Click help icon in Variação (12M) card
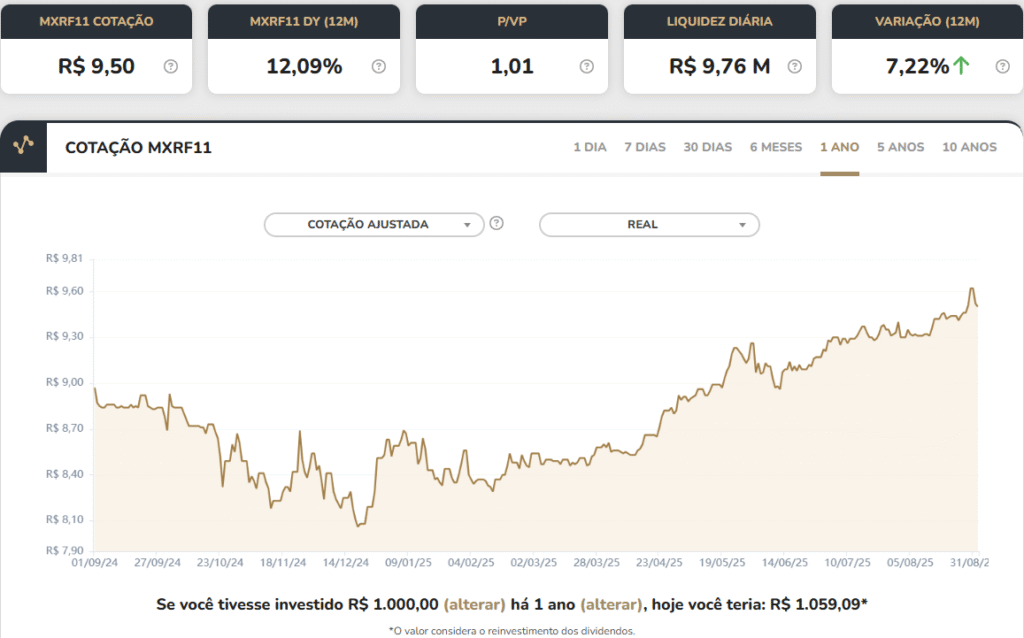 [1002, 67]
